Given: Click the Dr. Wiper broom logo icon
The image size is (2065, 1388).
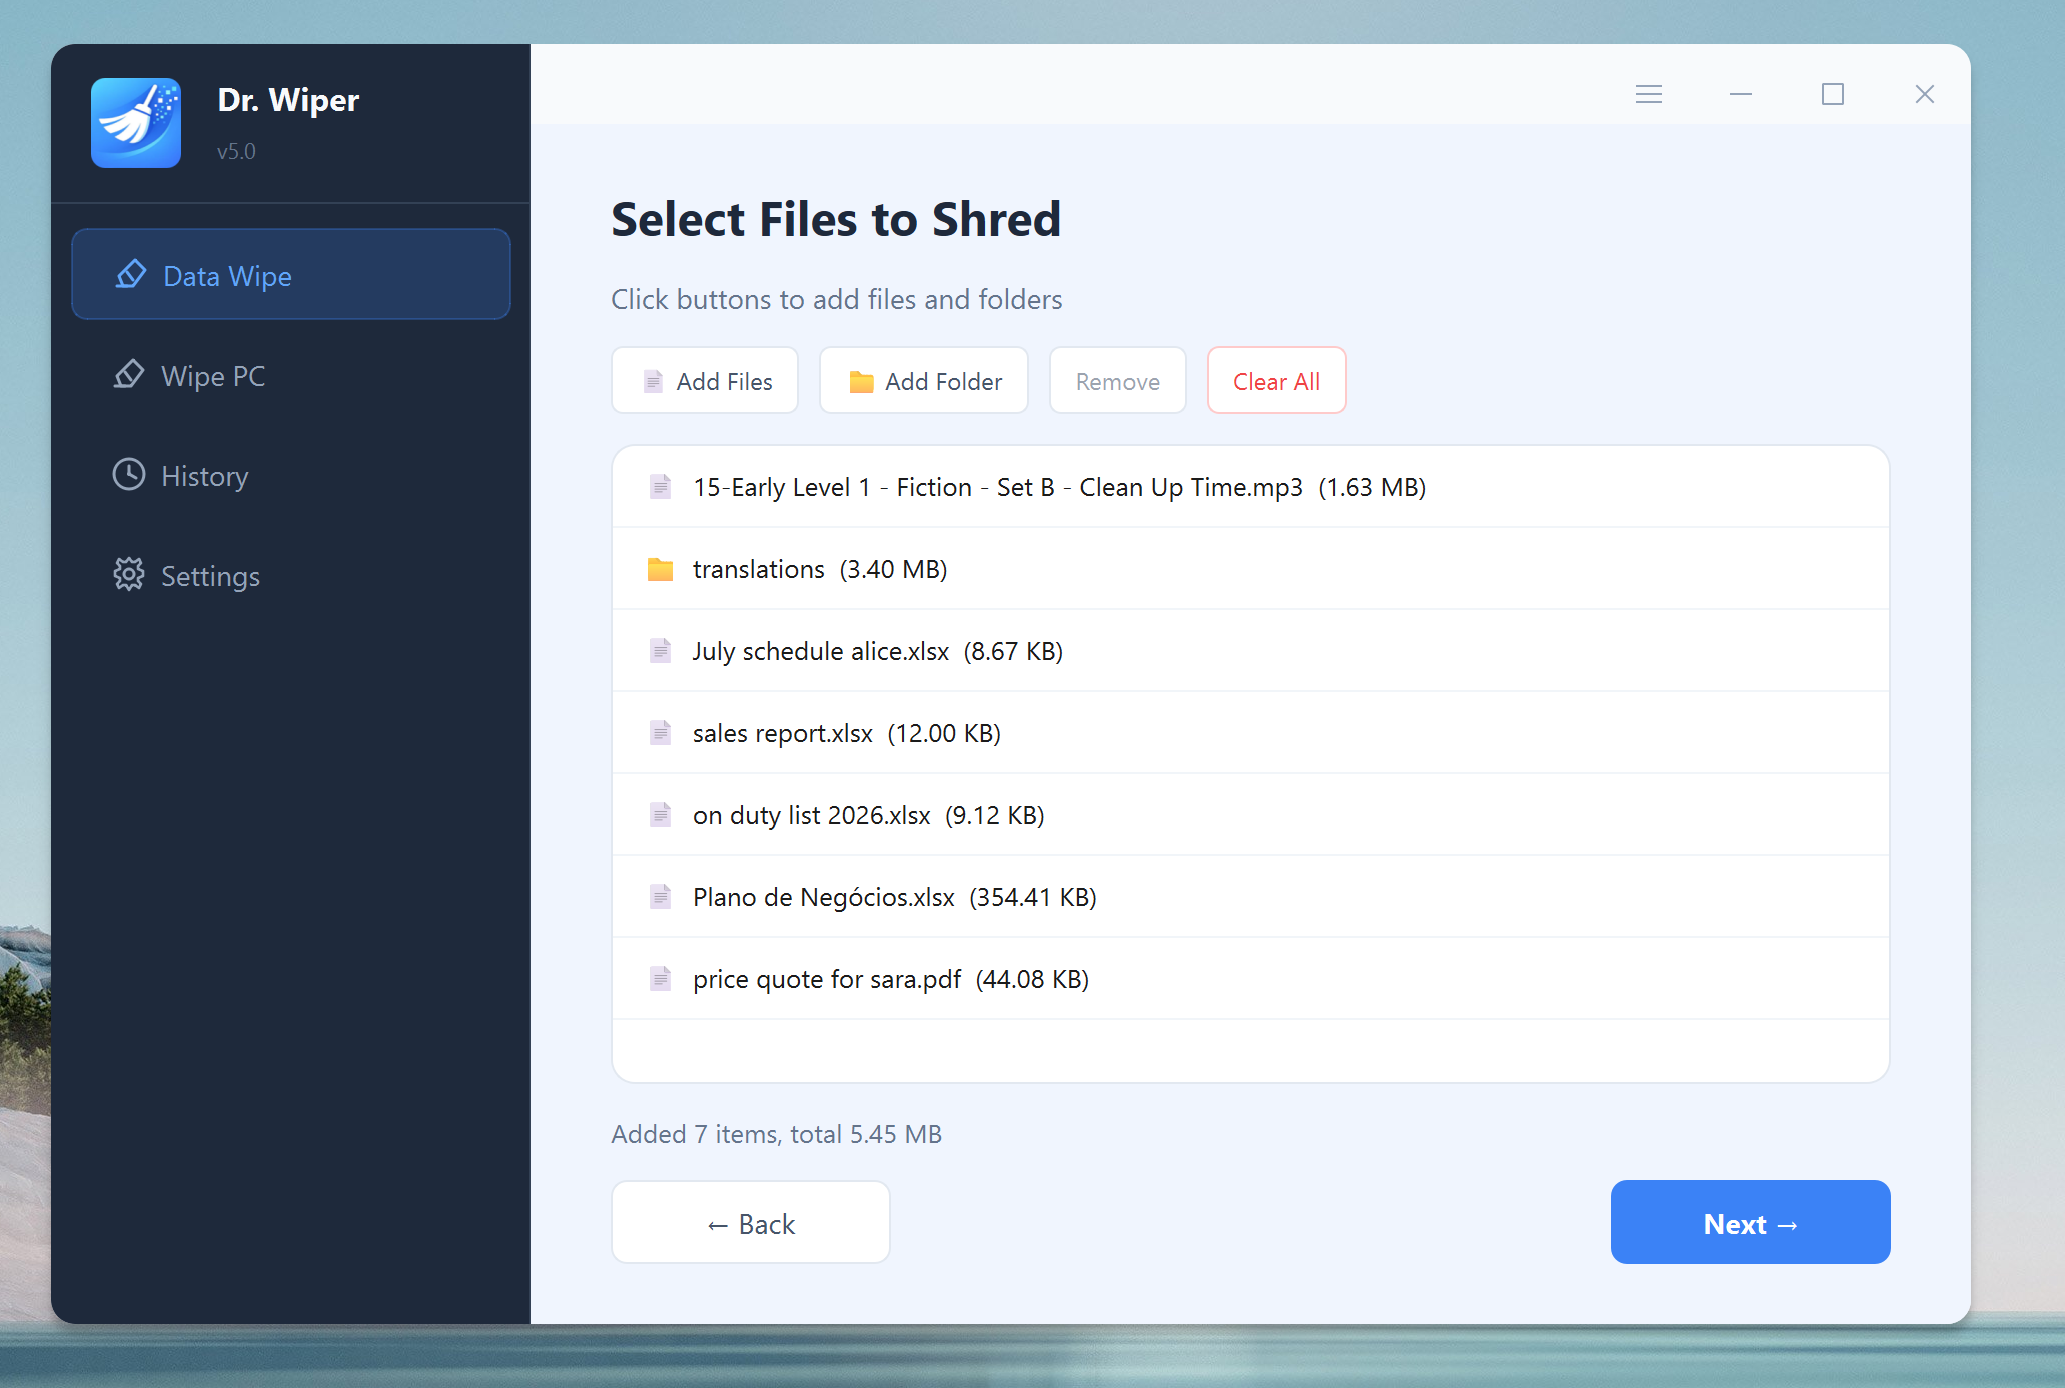Looking at the screenshot, I should (x=136, y=123).
